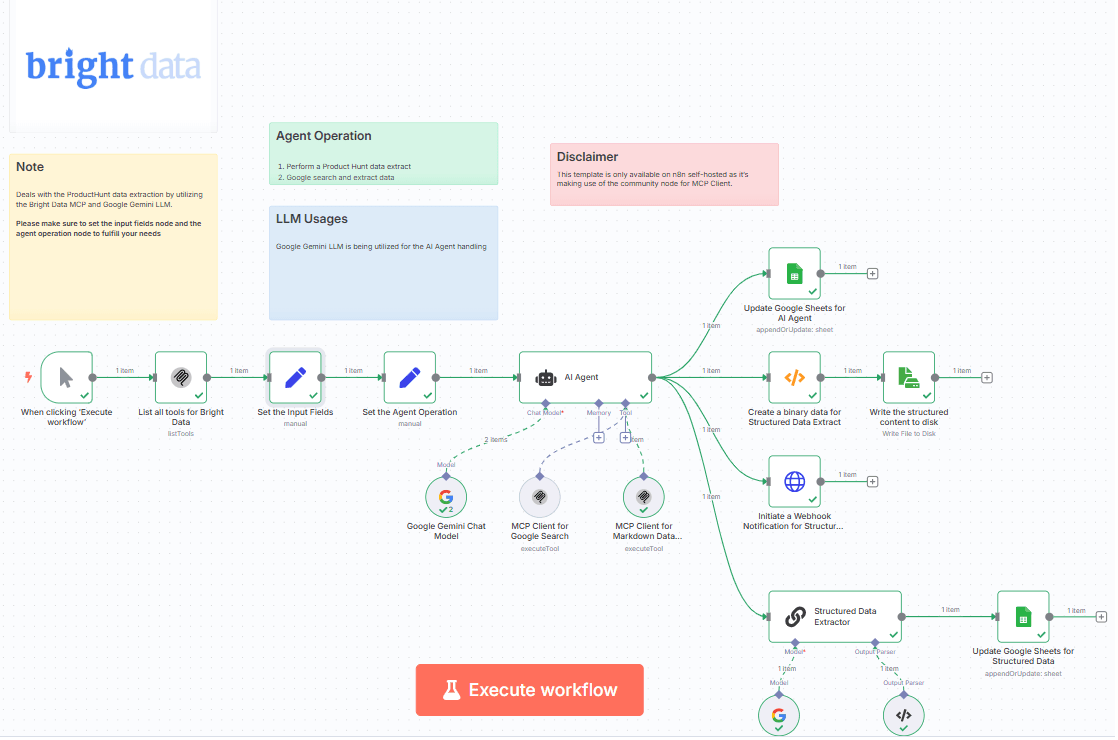This screenshot has height=740, width=1118.
Task: Select the green Agent Operation sticky note
Action: click(x=384, y=153)
